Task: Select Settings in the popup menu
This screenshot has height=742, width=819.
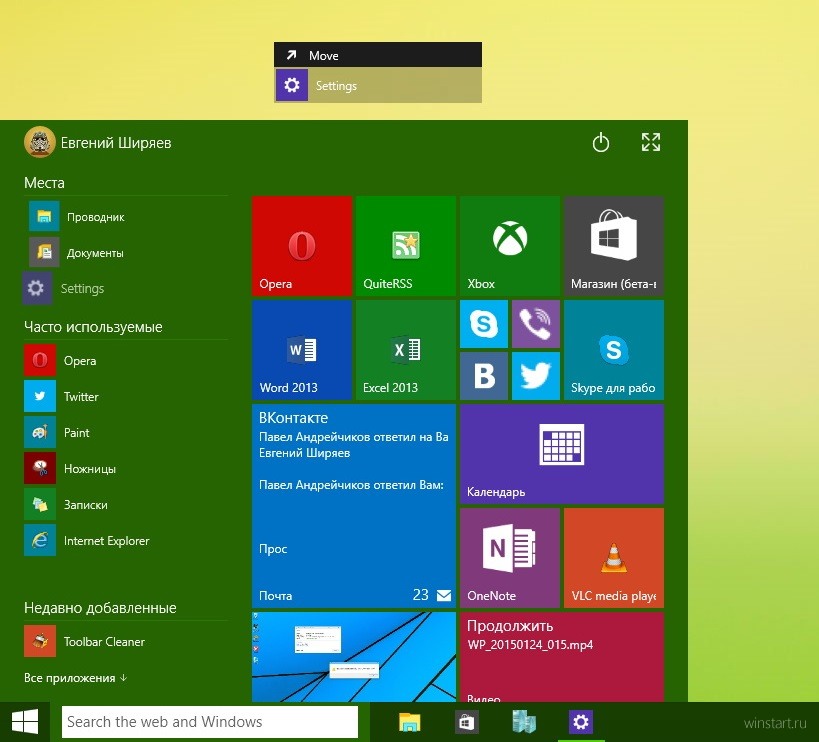Action: (x=378, y=85)
